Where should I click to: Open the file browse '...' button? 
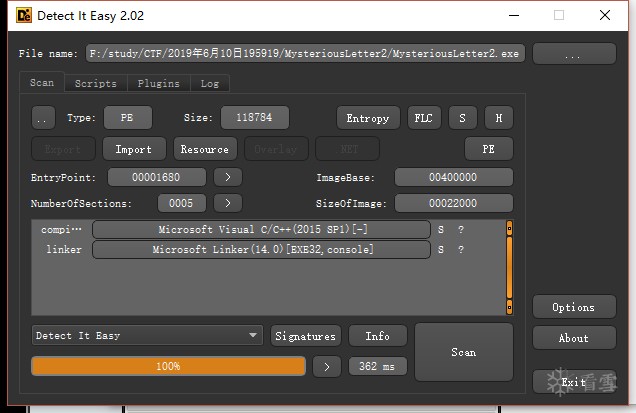574,54
